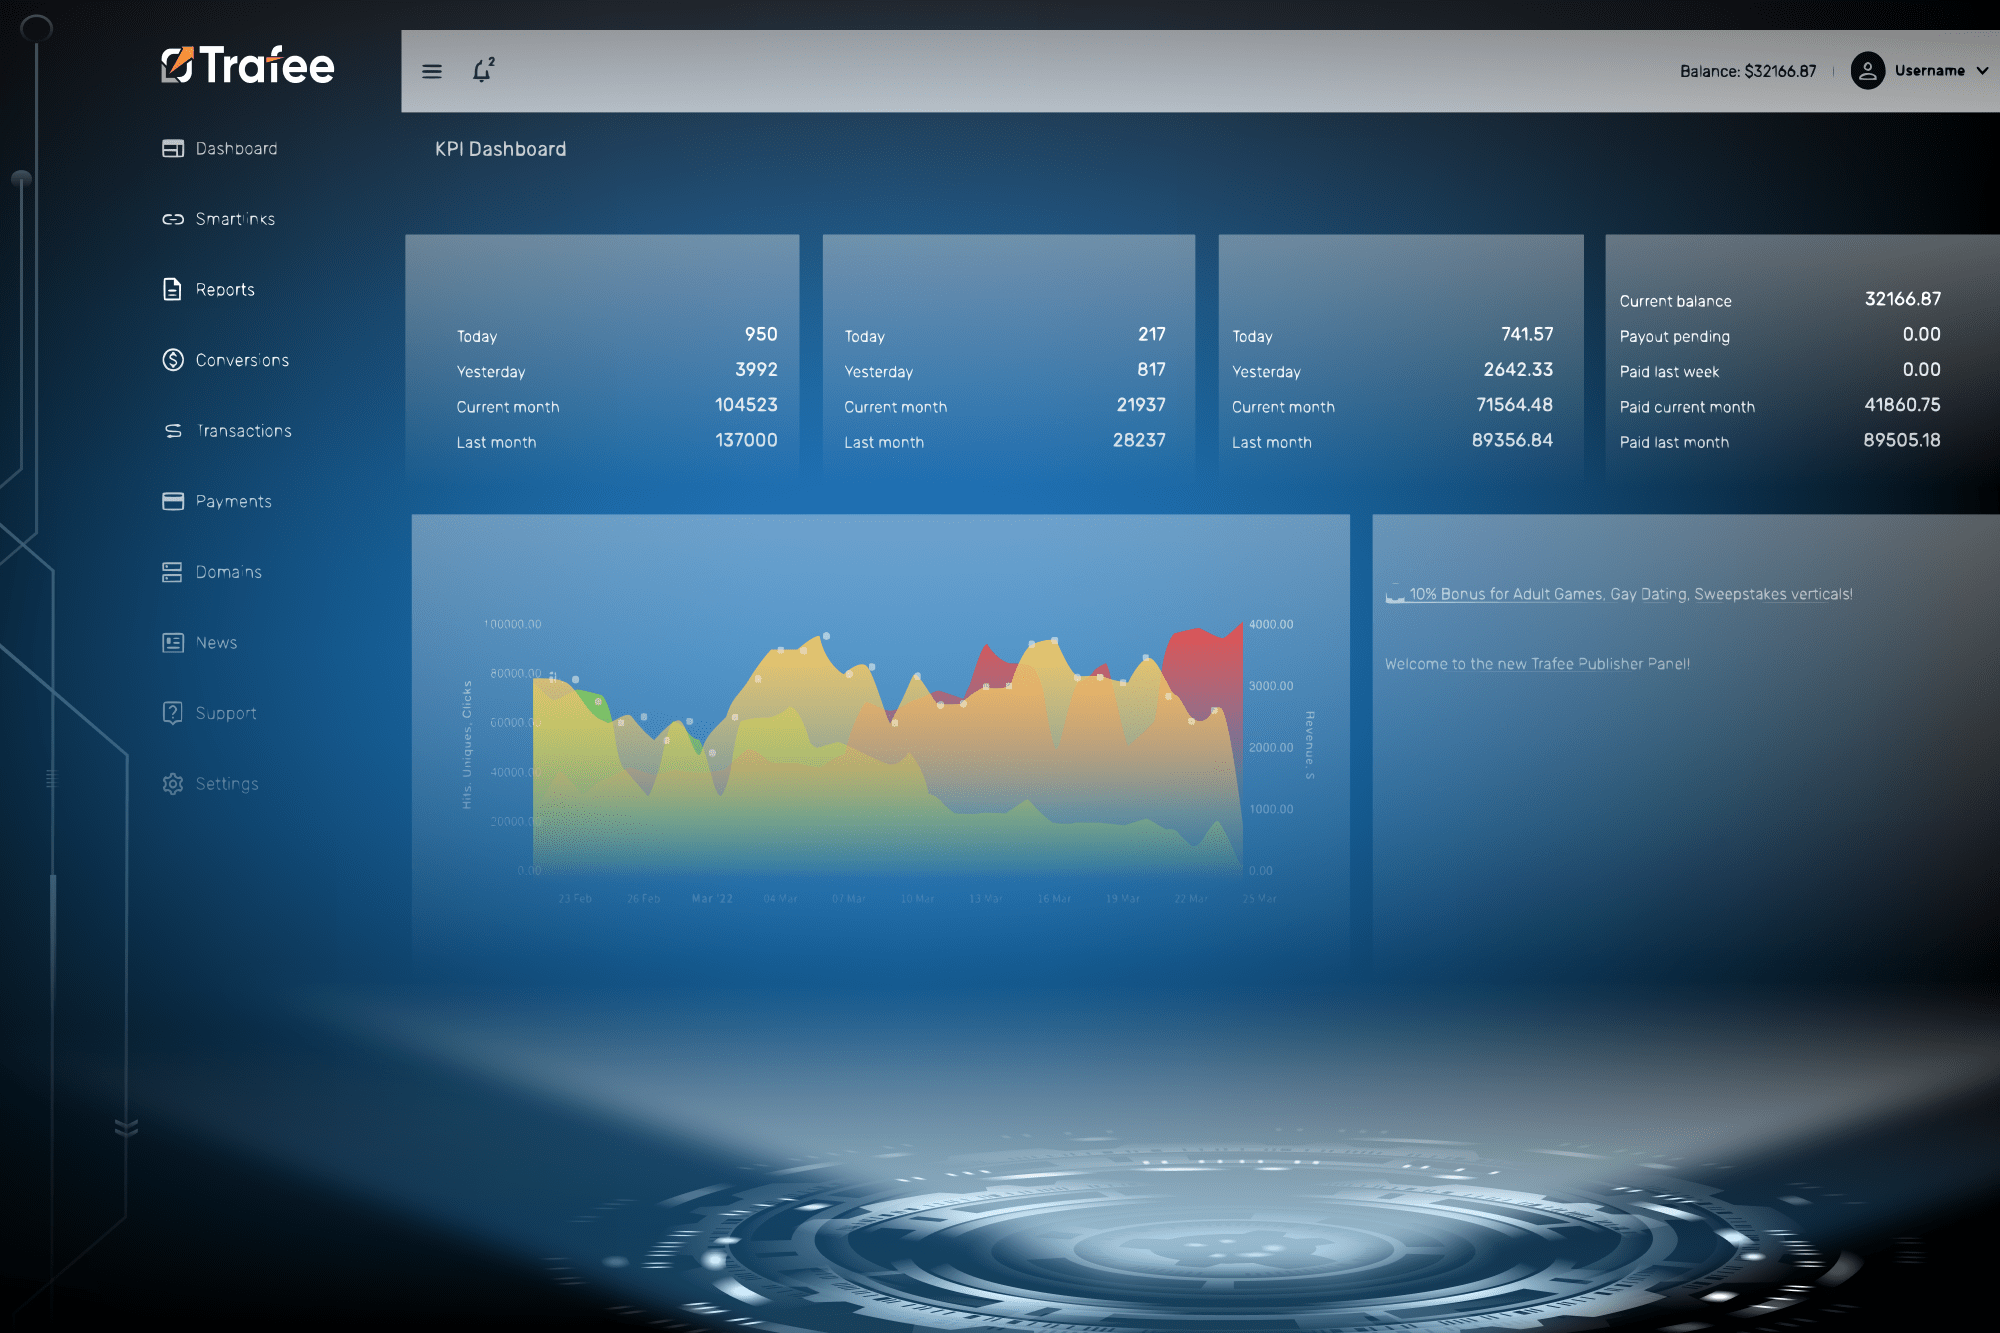Click the Today value 217
This screenshot has width=2000, height=1333.
tap(1152, 334)
